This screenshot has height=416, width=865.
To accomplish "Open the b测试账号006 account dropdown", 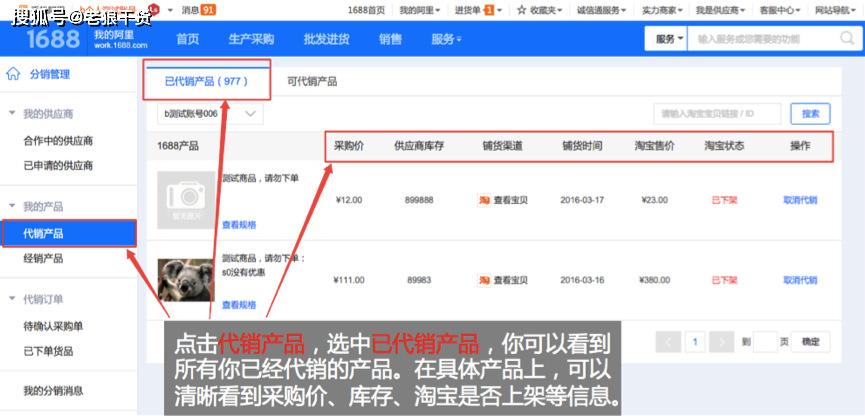I will tap(210, 114).
